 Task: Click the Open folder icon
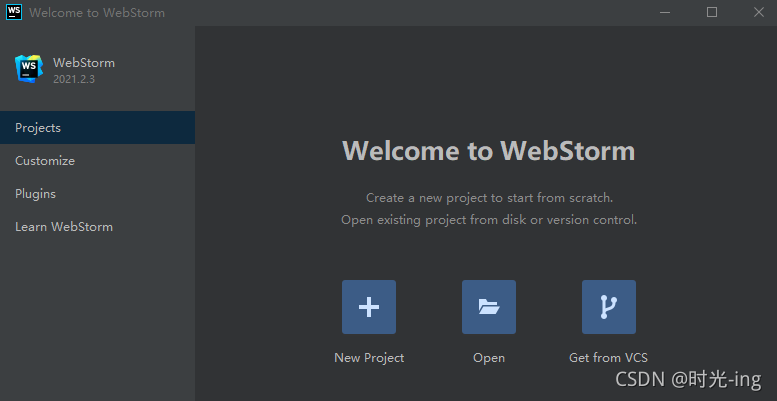489,307
